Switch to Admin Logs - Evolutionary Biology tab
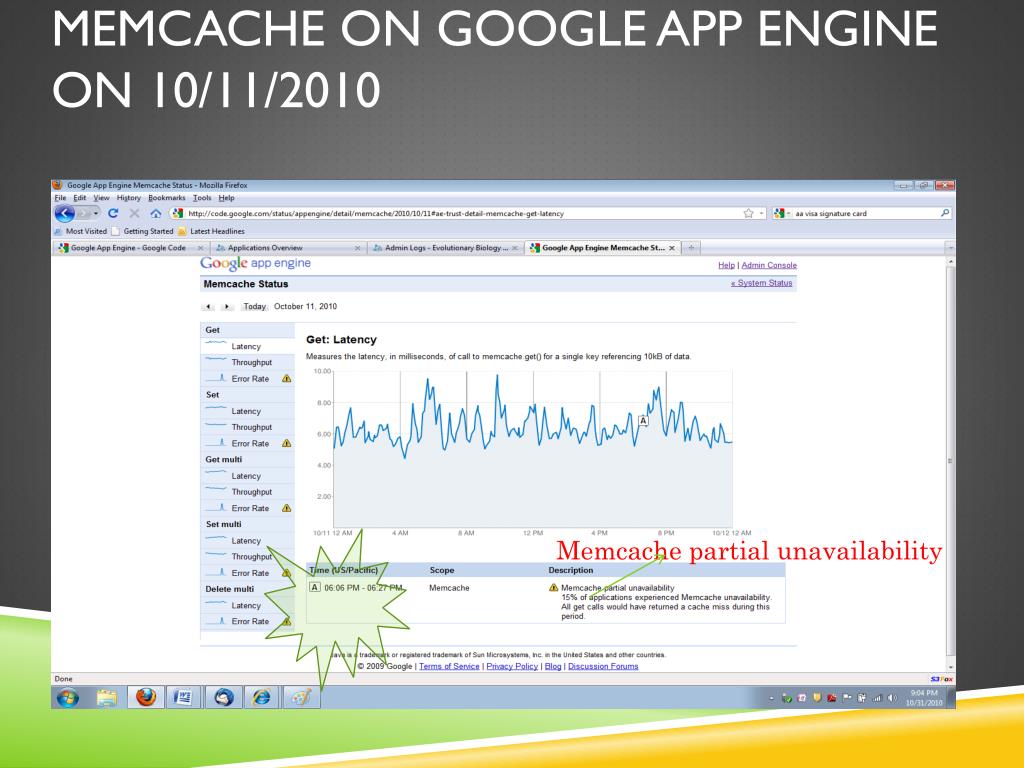This screenshot has width=1024, height=768. click(445, 248)
